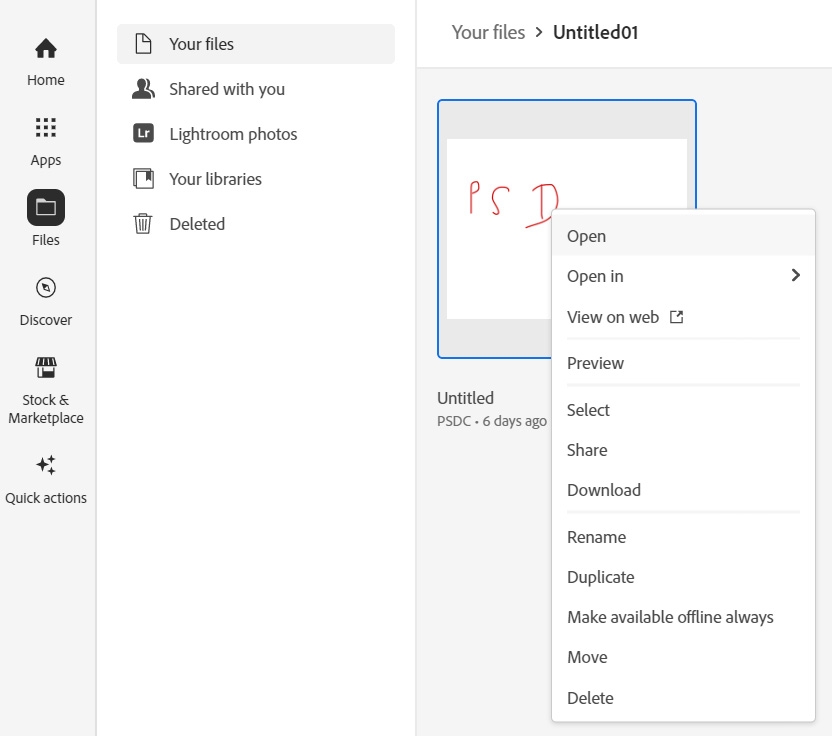The height and width of the screenshot is (736, 832).
Task: Select the Files folder icon in sidebar
Action: point(45,208)
